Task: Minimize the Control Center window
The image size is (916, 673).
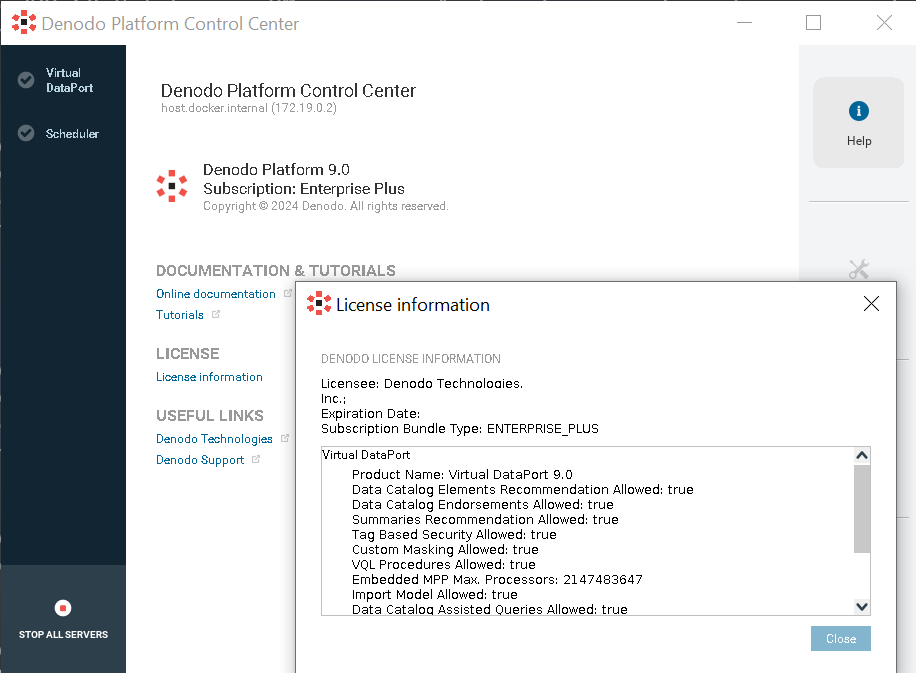Action: [x=744, y=23]
